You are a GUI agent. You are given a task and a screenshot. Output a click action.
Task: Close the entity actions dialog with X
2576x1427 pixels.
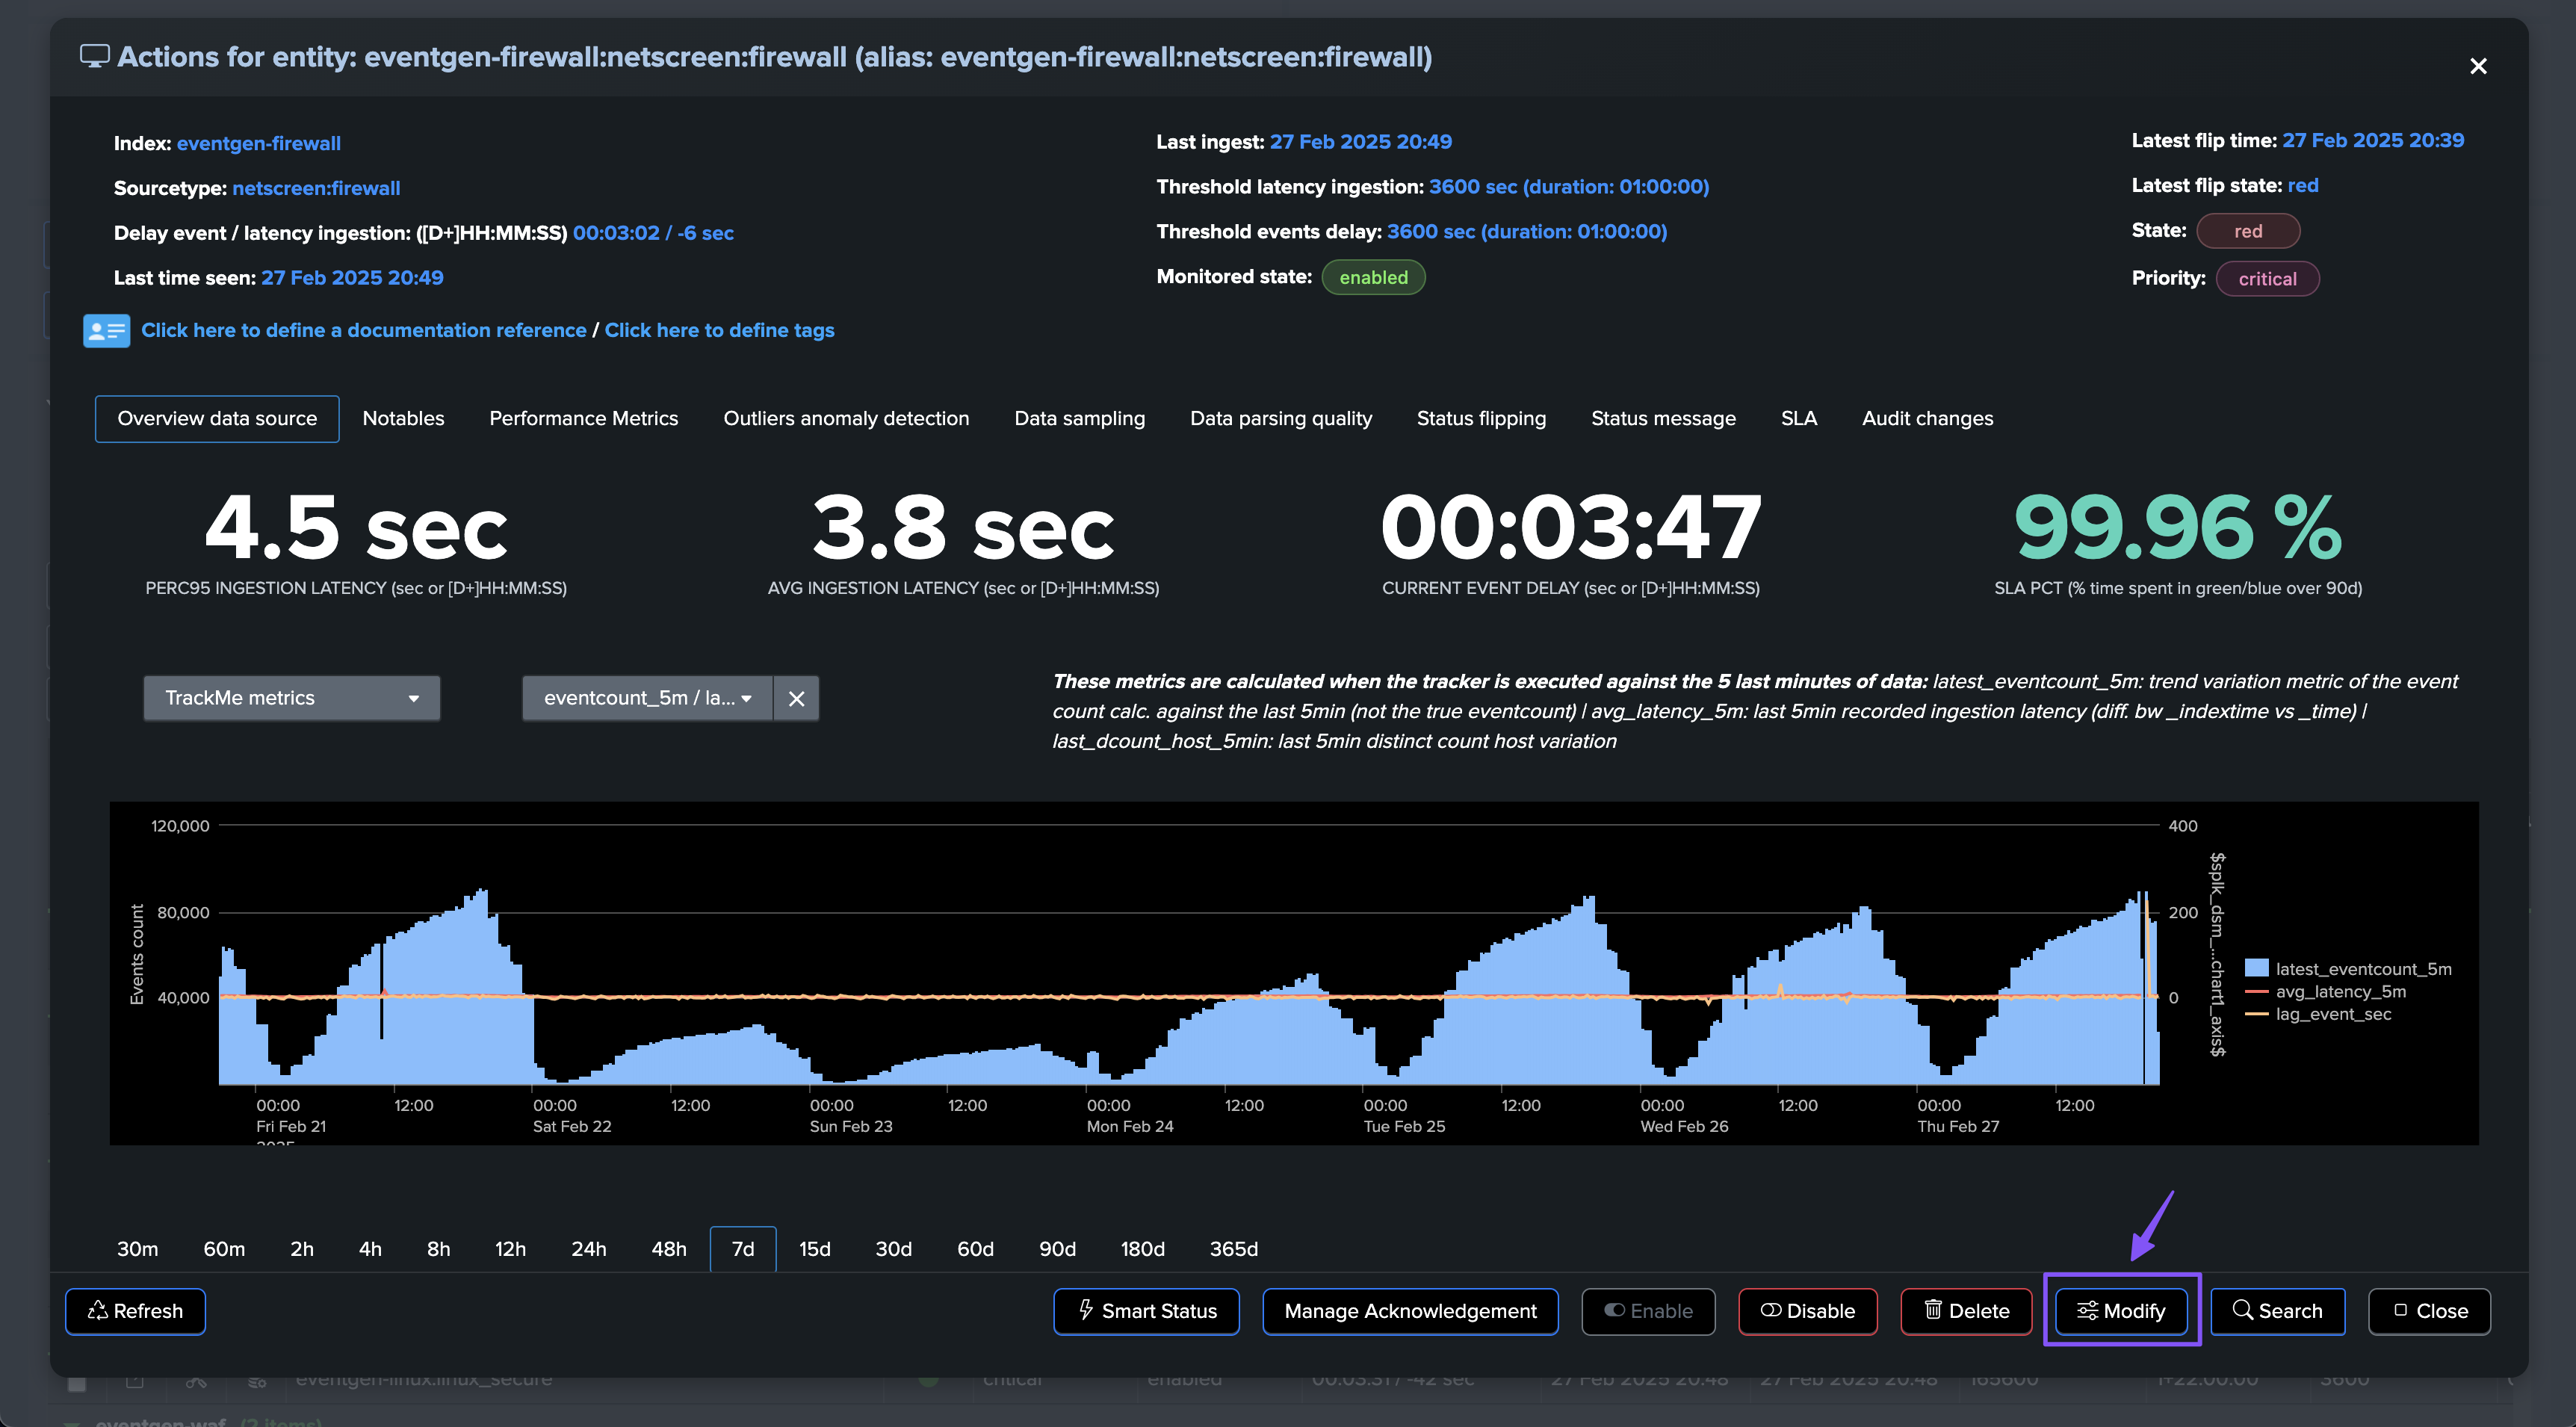pos(2478,66)
